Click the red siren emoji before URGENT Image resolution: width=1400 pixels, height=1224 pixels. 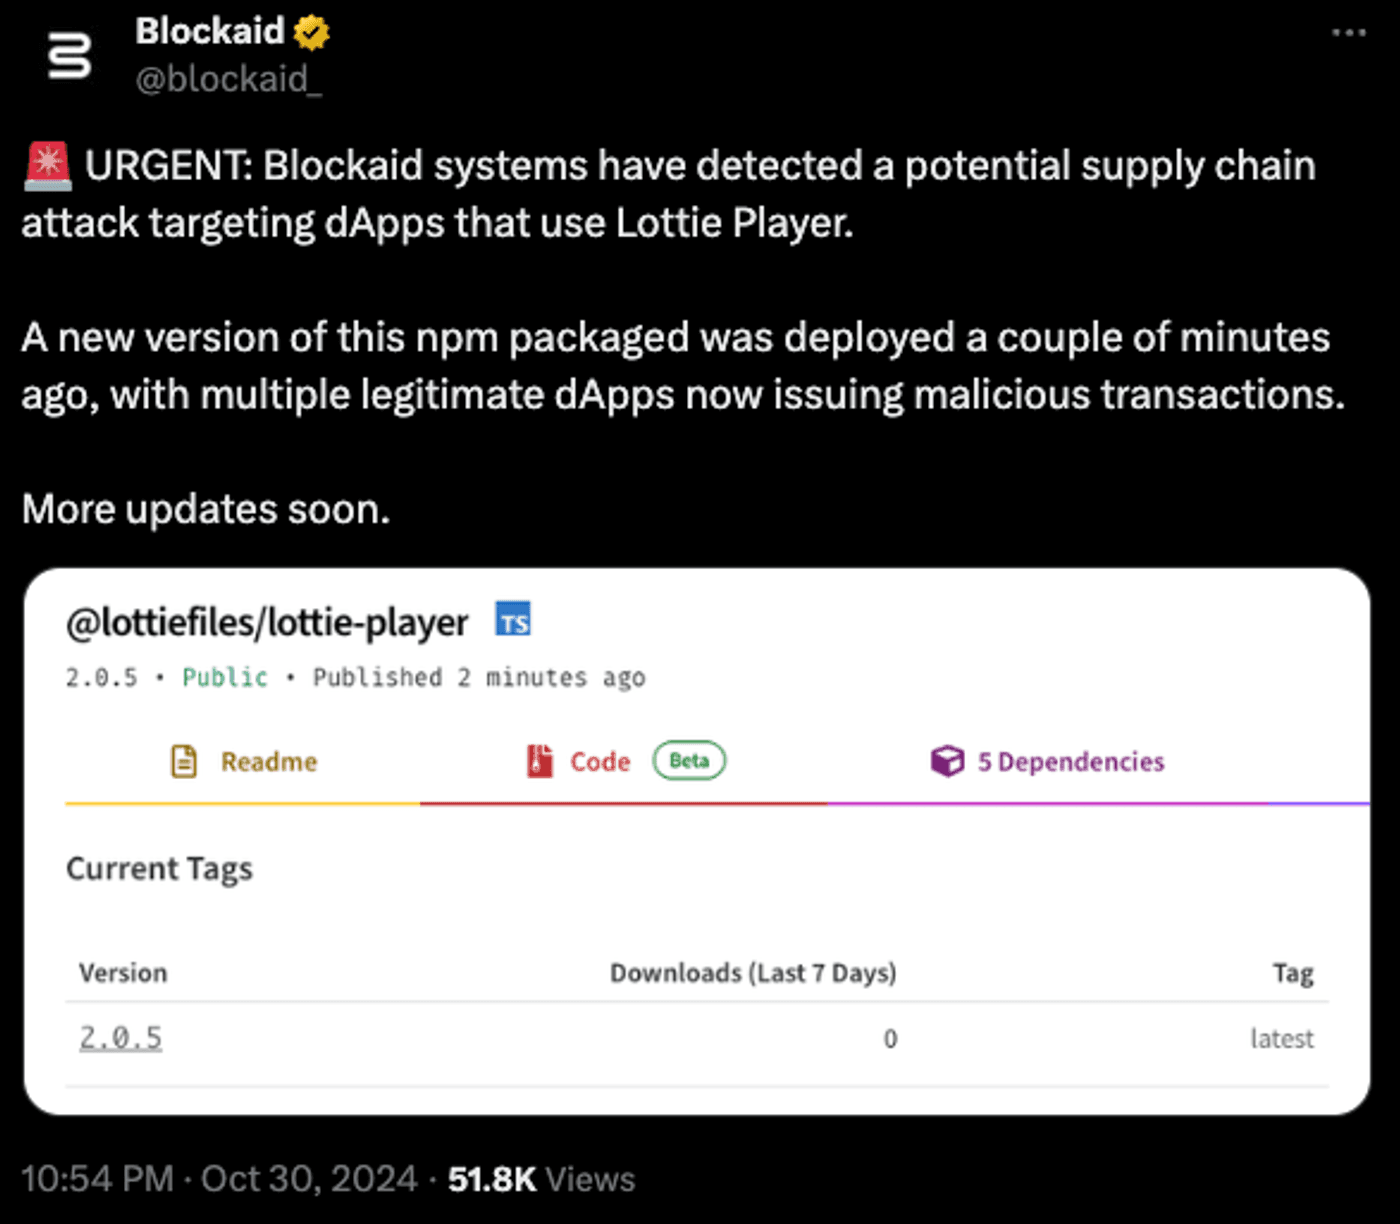click(47, 165)
